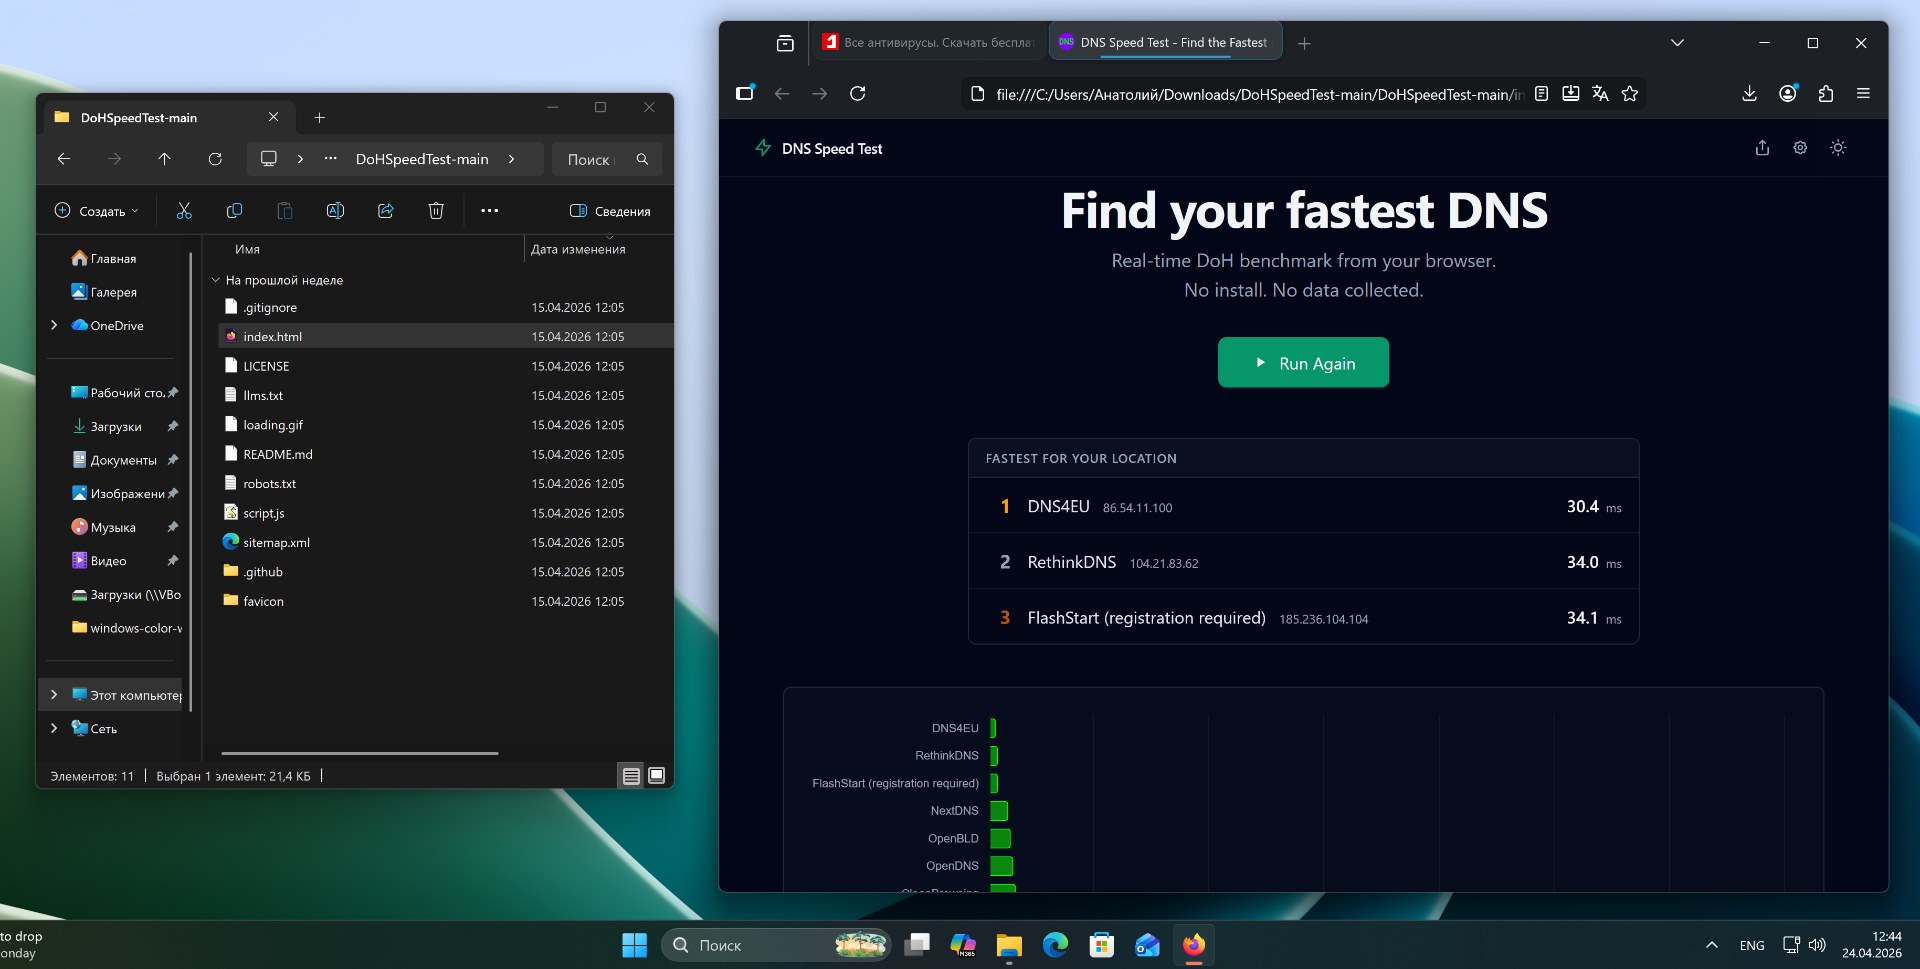Click the Delete trash icon in Explorer

pyautogui.click(x=436, y=211)
